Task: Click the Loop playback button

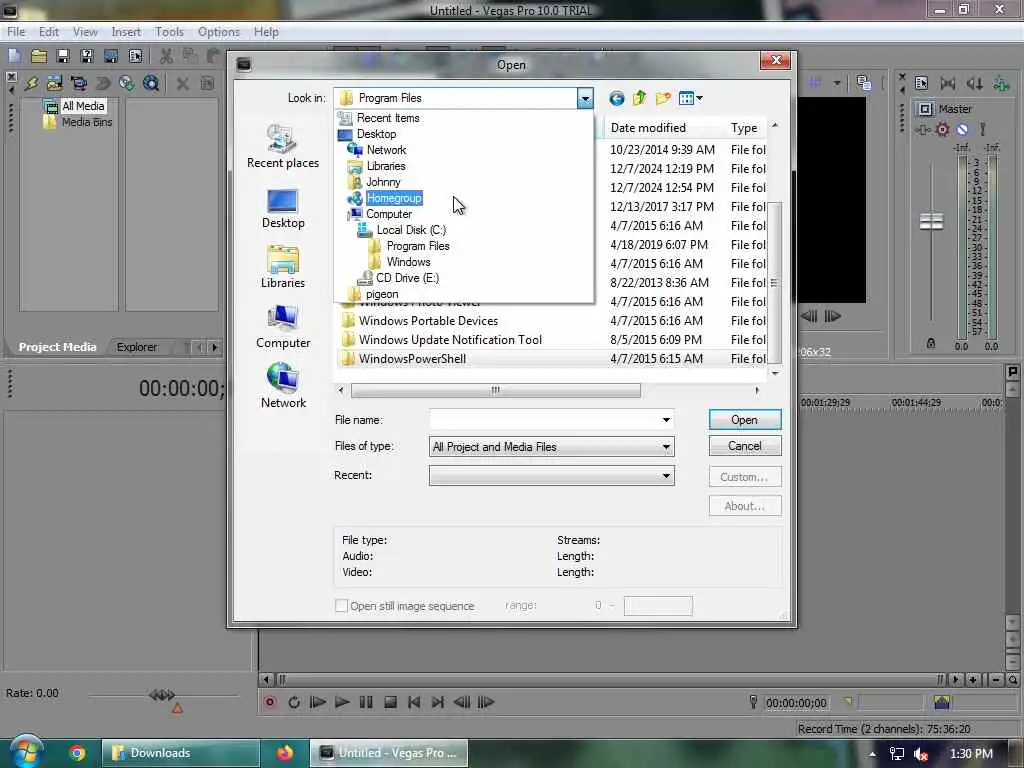Action: (x=294, y=702)
